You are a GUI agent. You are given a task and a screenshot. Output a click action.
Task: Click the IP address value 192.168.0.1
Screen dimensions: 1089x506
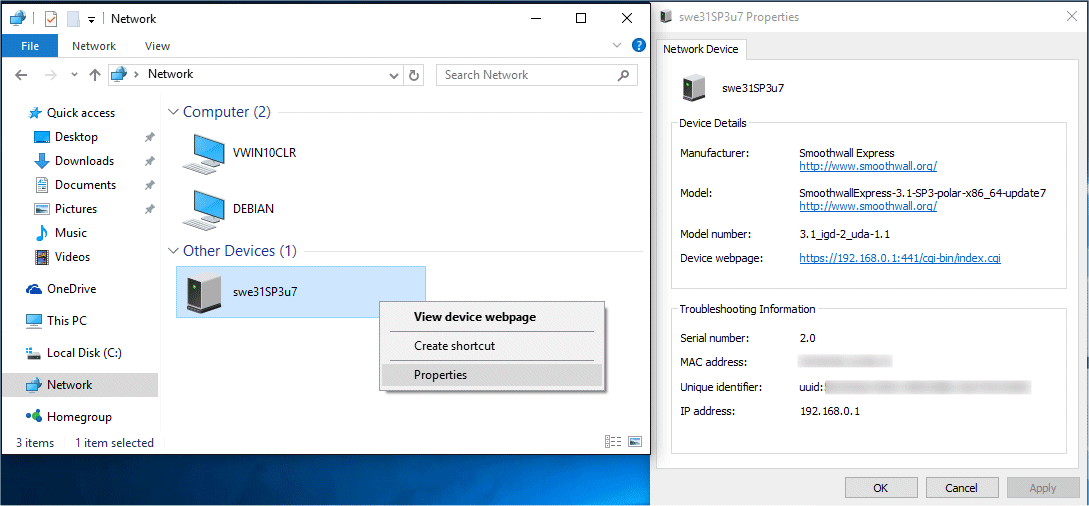point(830,412)
